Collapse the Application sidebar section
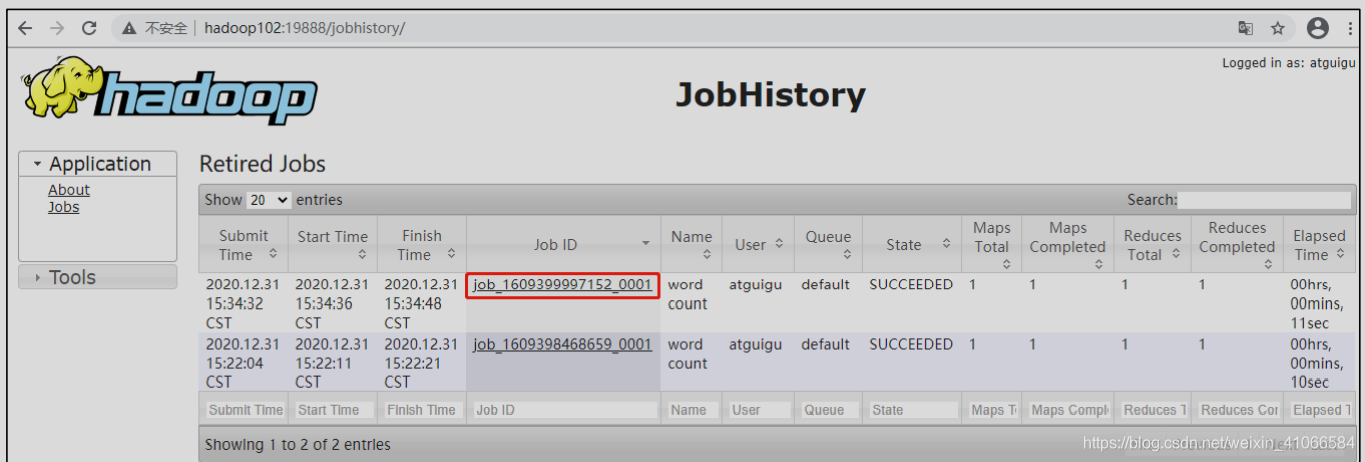The image size is (1365, 462). click(x=99, y=164)
